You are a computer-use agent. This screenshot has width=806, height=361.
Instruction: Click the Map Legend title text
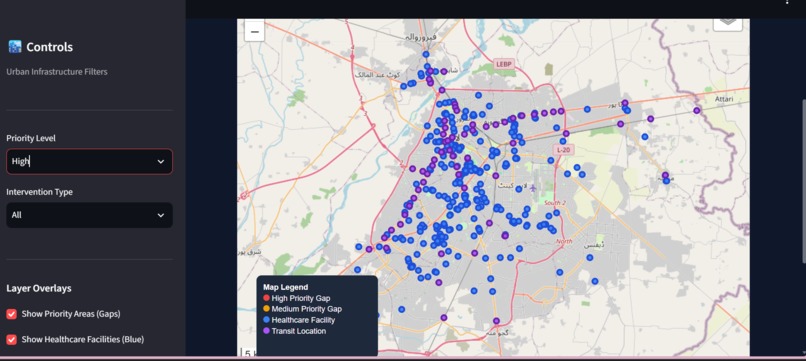pos(285,287)
